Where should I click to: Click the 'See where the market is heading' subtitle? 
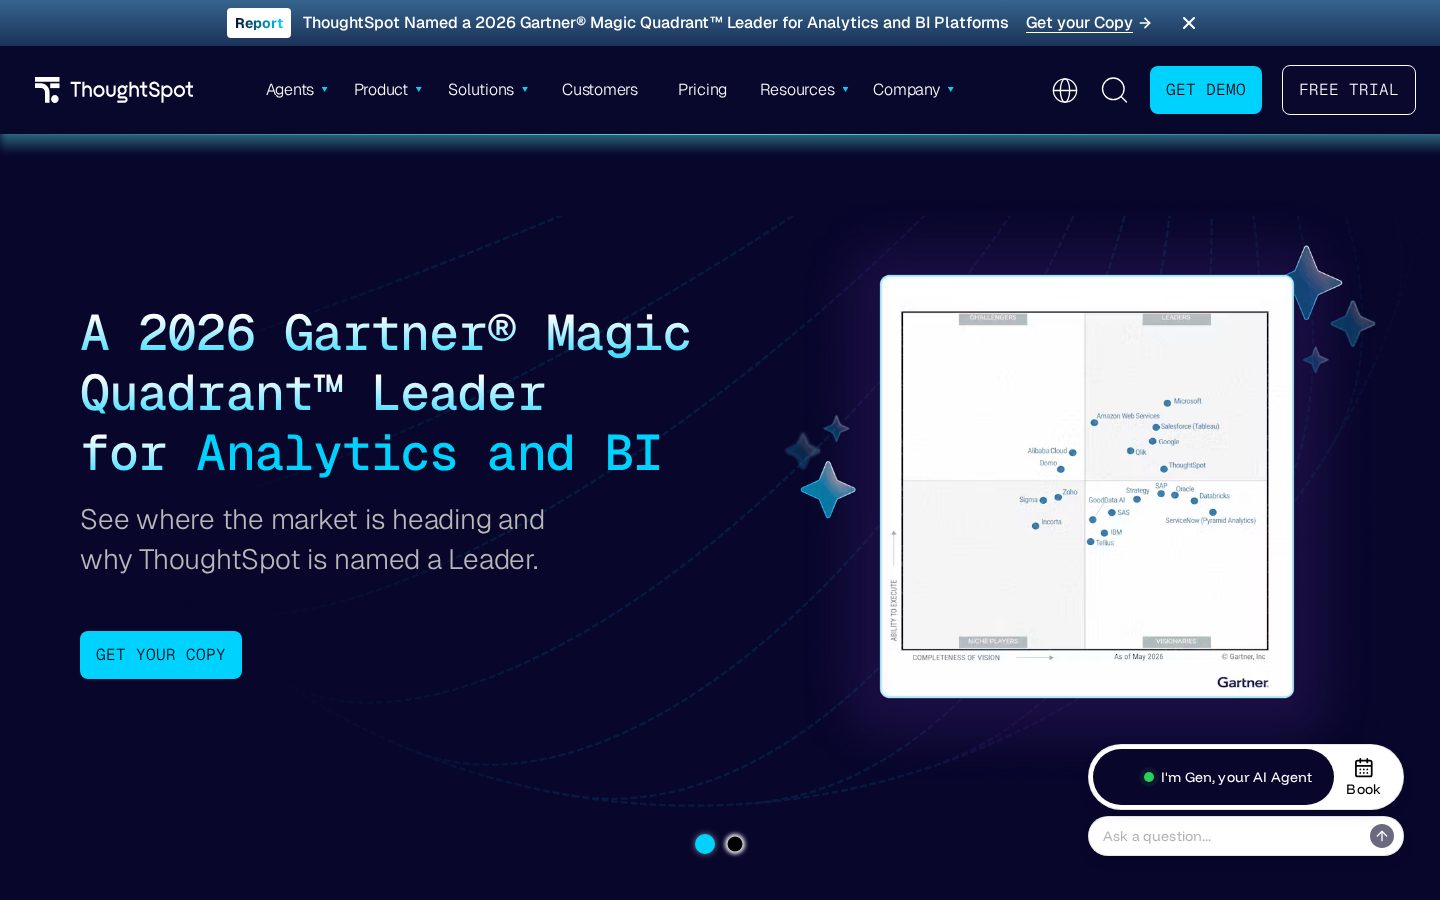pos(312,540)
